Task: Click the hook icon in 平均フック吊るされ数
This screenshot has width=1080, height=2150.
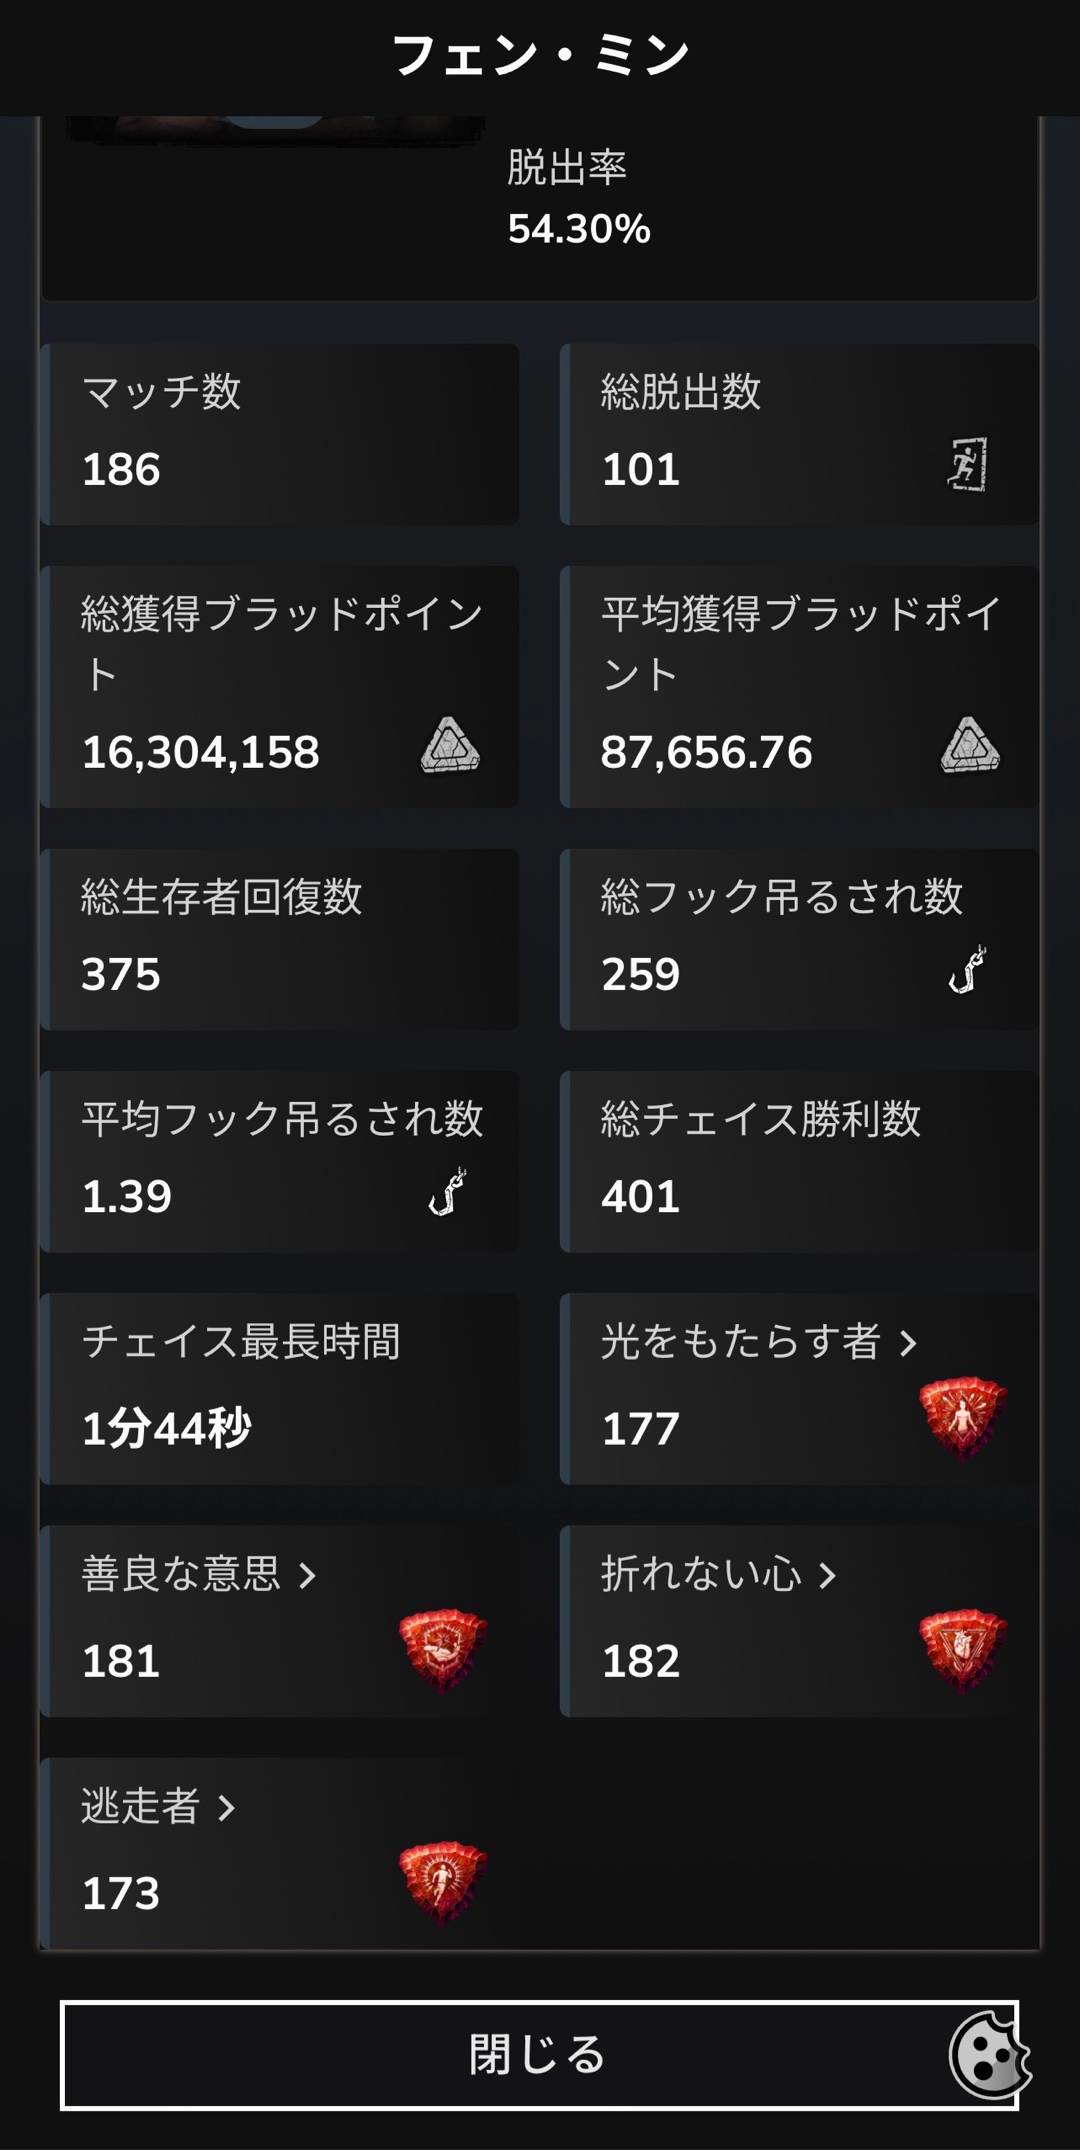Action: pos(447,1192)
